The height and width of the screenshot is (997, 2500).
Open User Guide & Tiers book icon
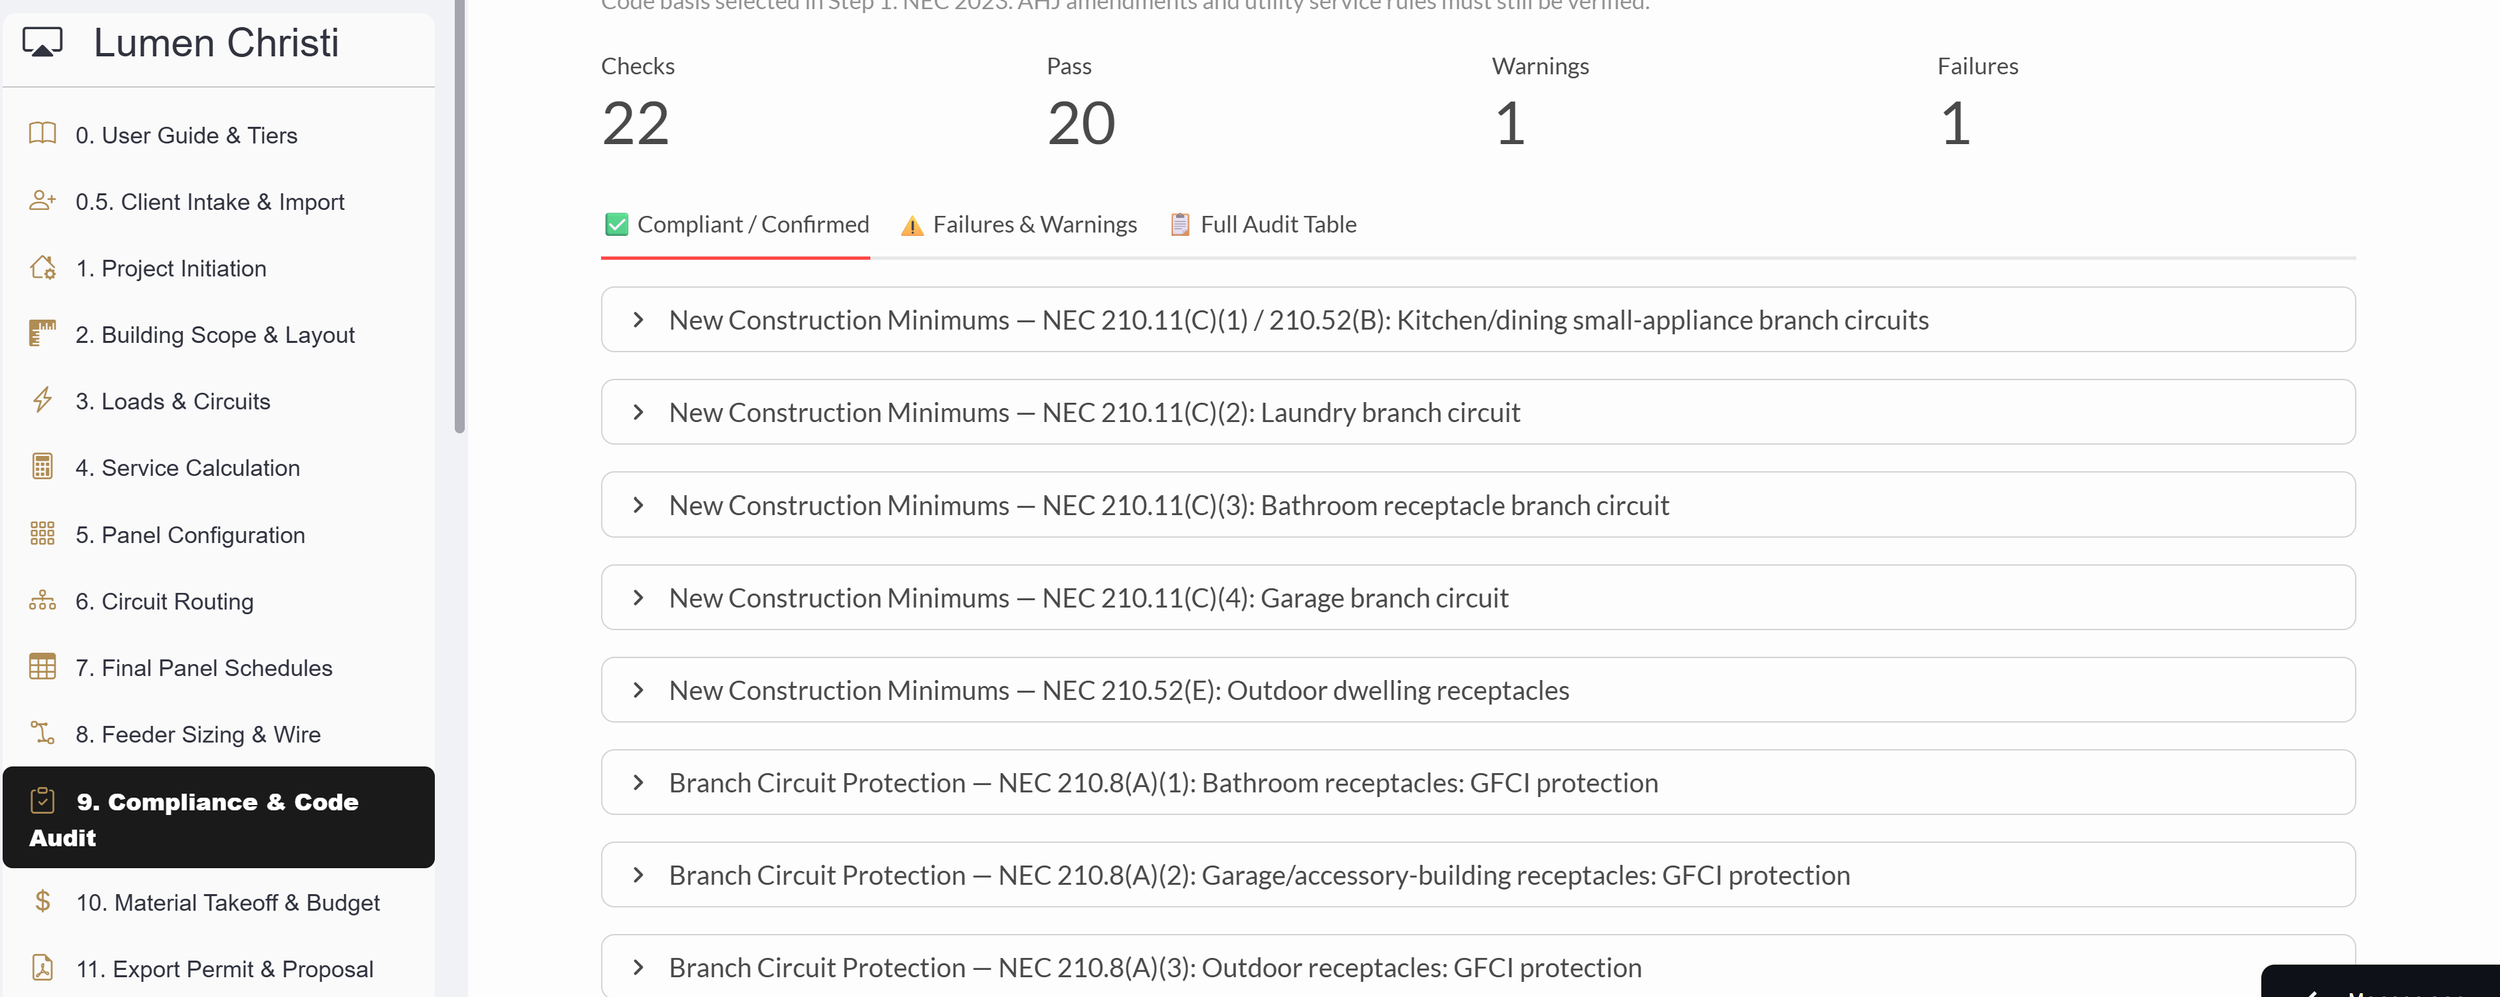[x=42, y=134]
